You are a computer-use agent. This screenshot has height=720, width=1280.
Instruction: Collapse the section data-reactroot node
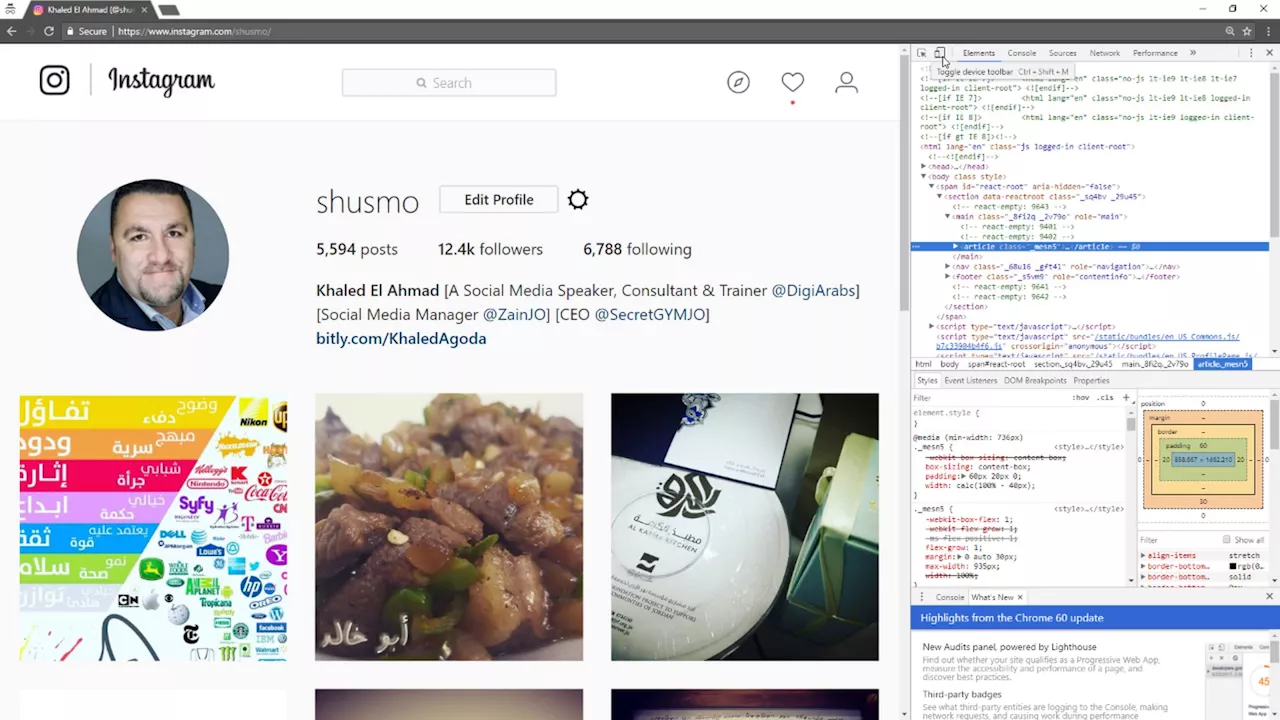939,197
